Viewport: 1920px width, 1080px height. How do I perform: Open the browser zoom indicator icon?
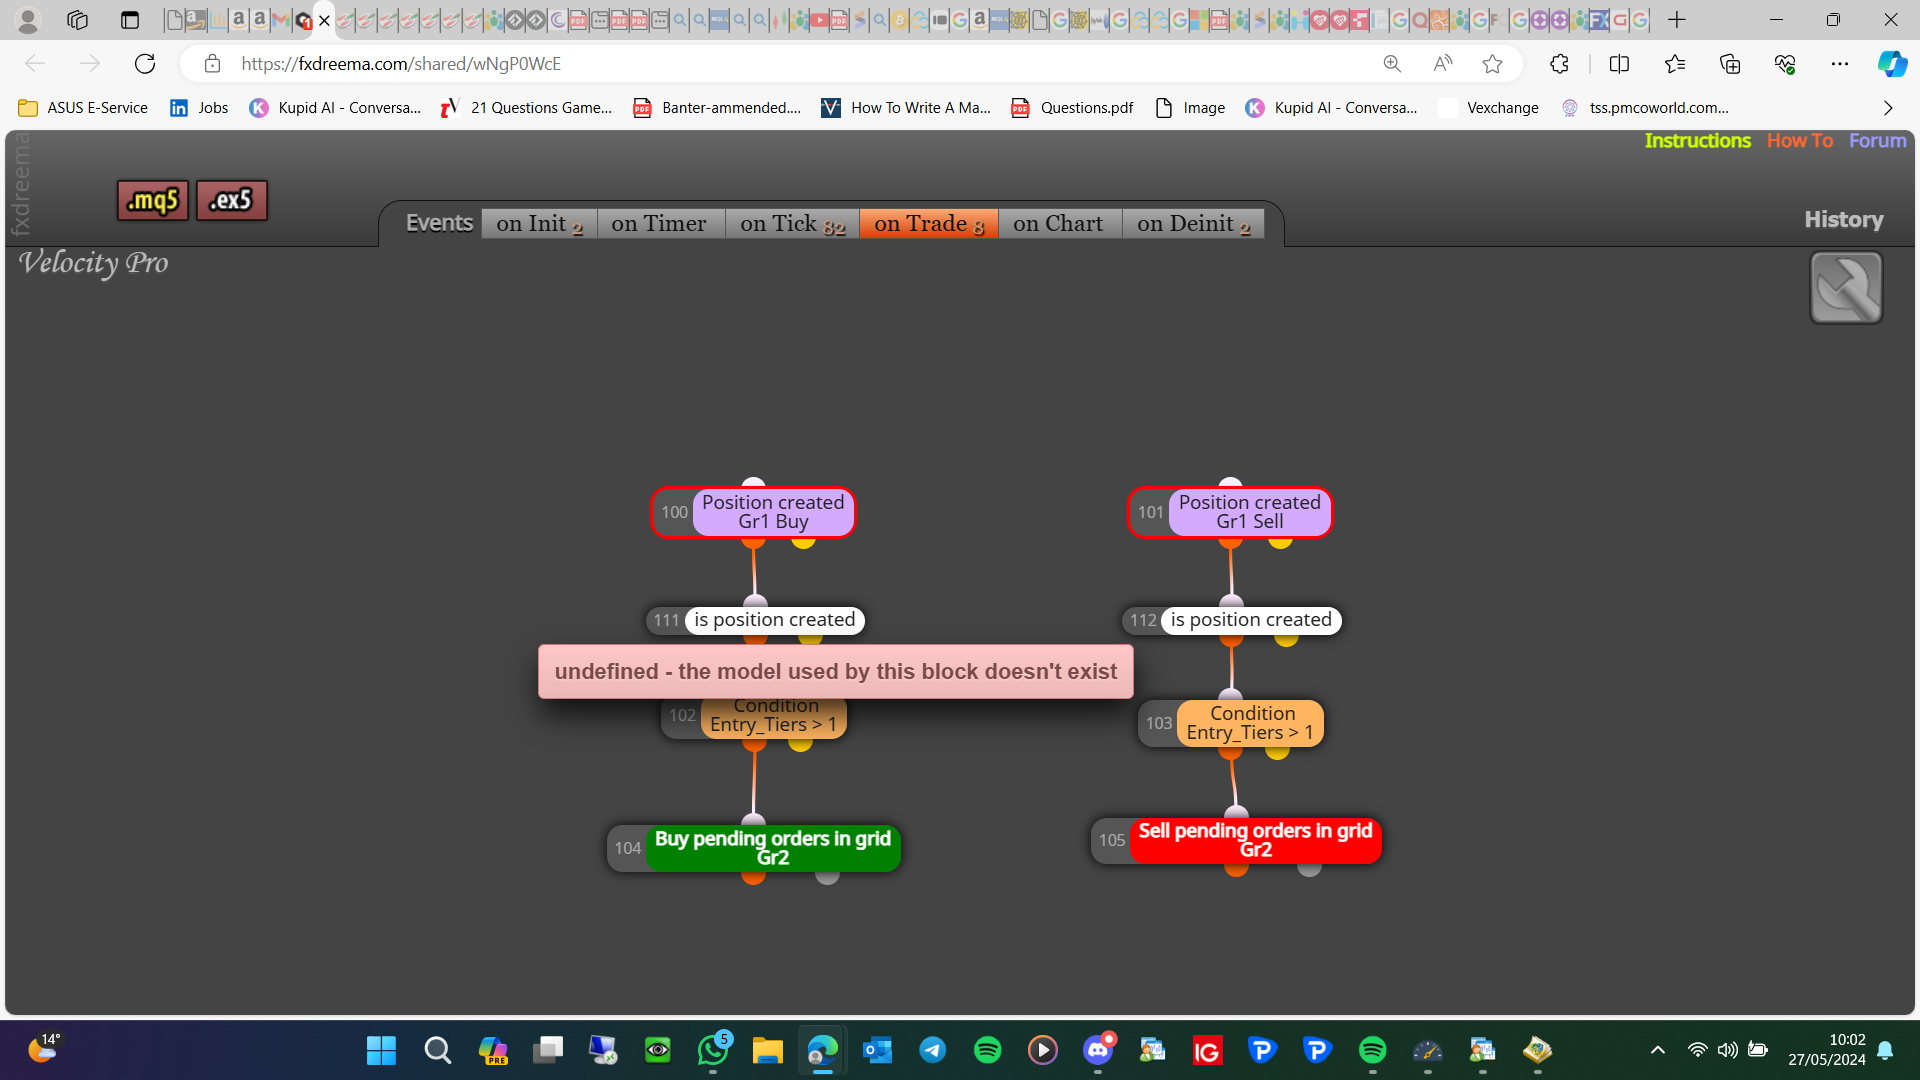coord(1391,64)
